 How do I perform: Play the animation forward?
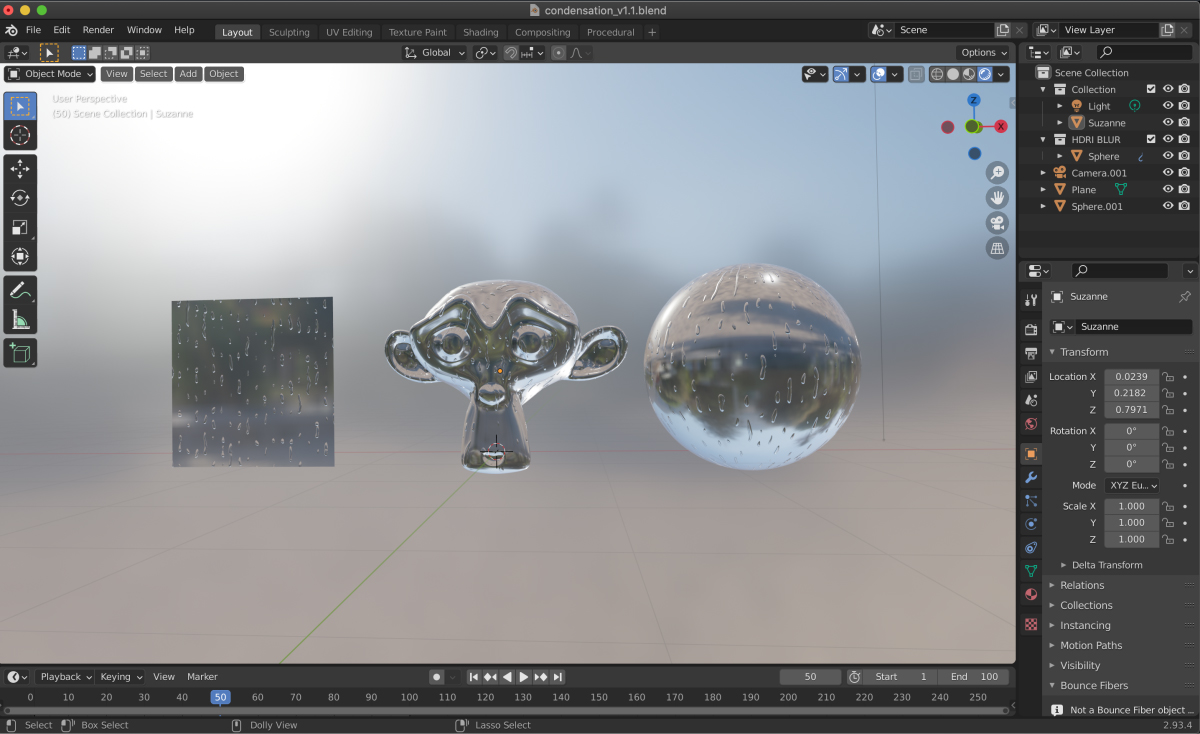(x=524, y=677)
